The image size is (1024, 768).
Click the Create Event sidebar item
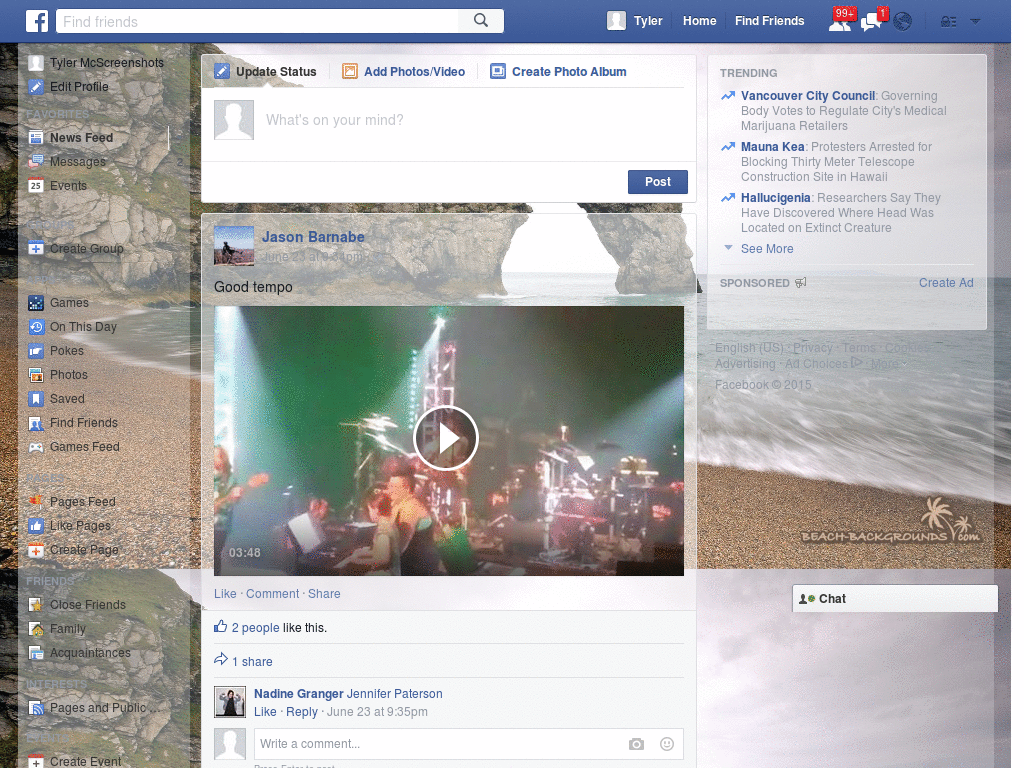pyautogui.click(x=75, y=761)
